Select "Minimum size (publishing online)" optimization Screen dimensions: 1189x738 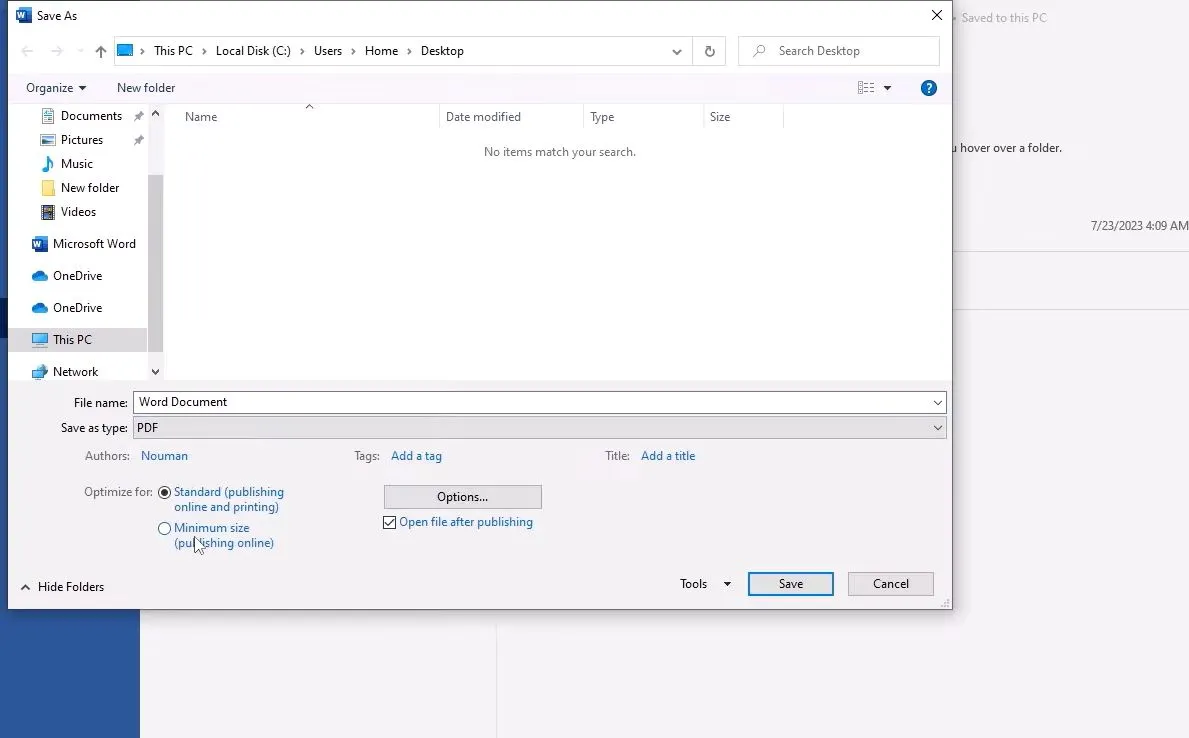pos(163,528)
